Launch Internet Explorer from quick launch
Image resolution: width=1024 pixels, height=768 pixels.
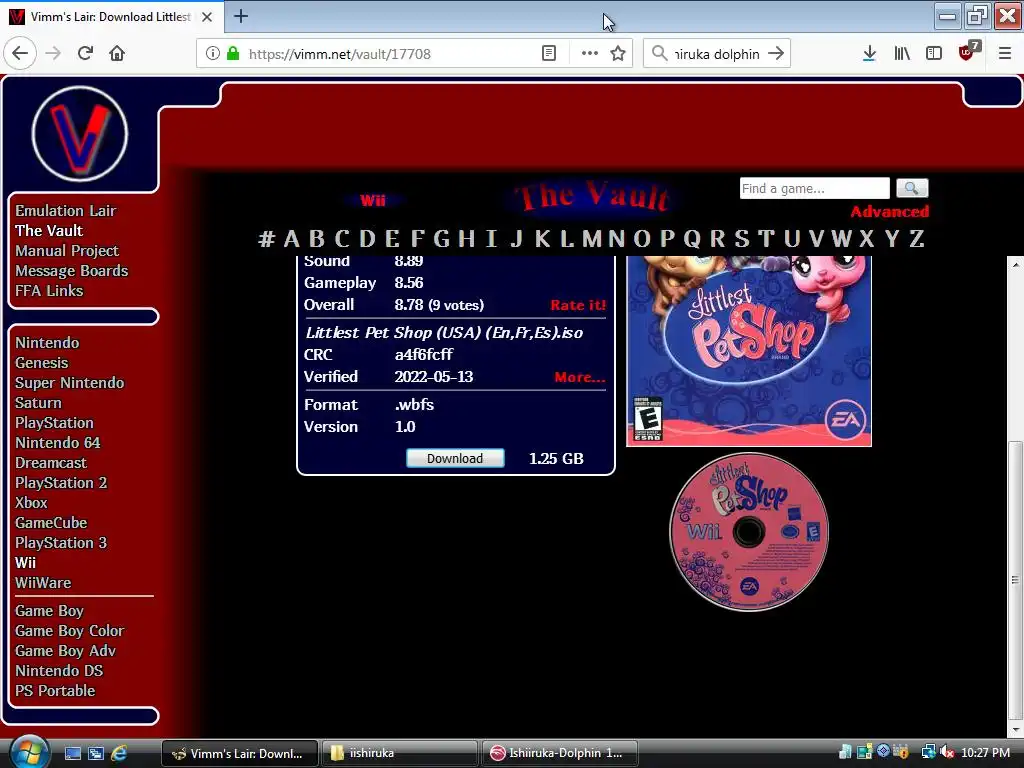tap(119, 753)
